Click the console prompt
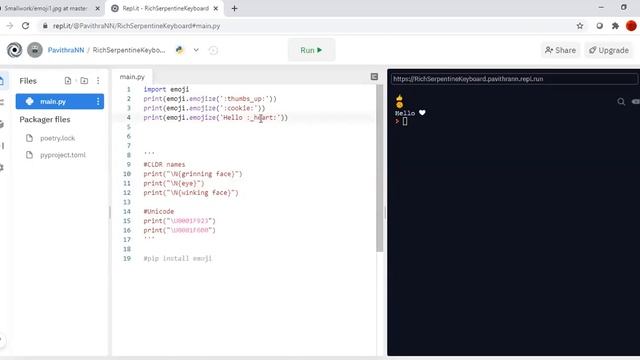Viewport: 640px width, 360px height. coord(401,121)
